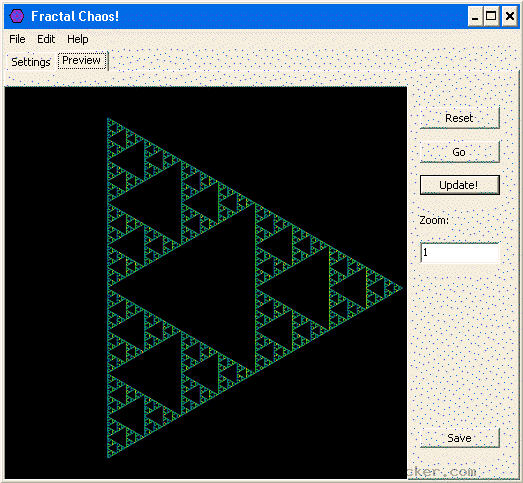Open the Help menu
This screenshot has width=523, height=483.
coord(77,39)
